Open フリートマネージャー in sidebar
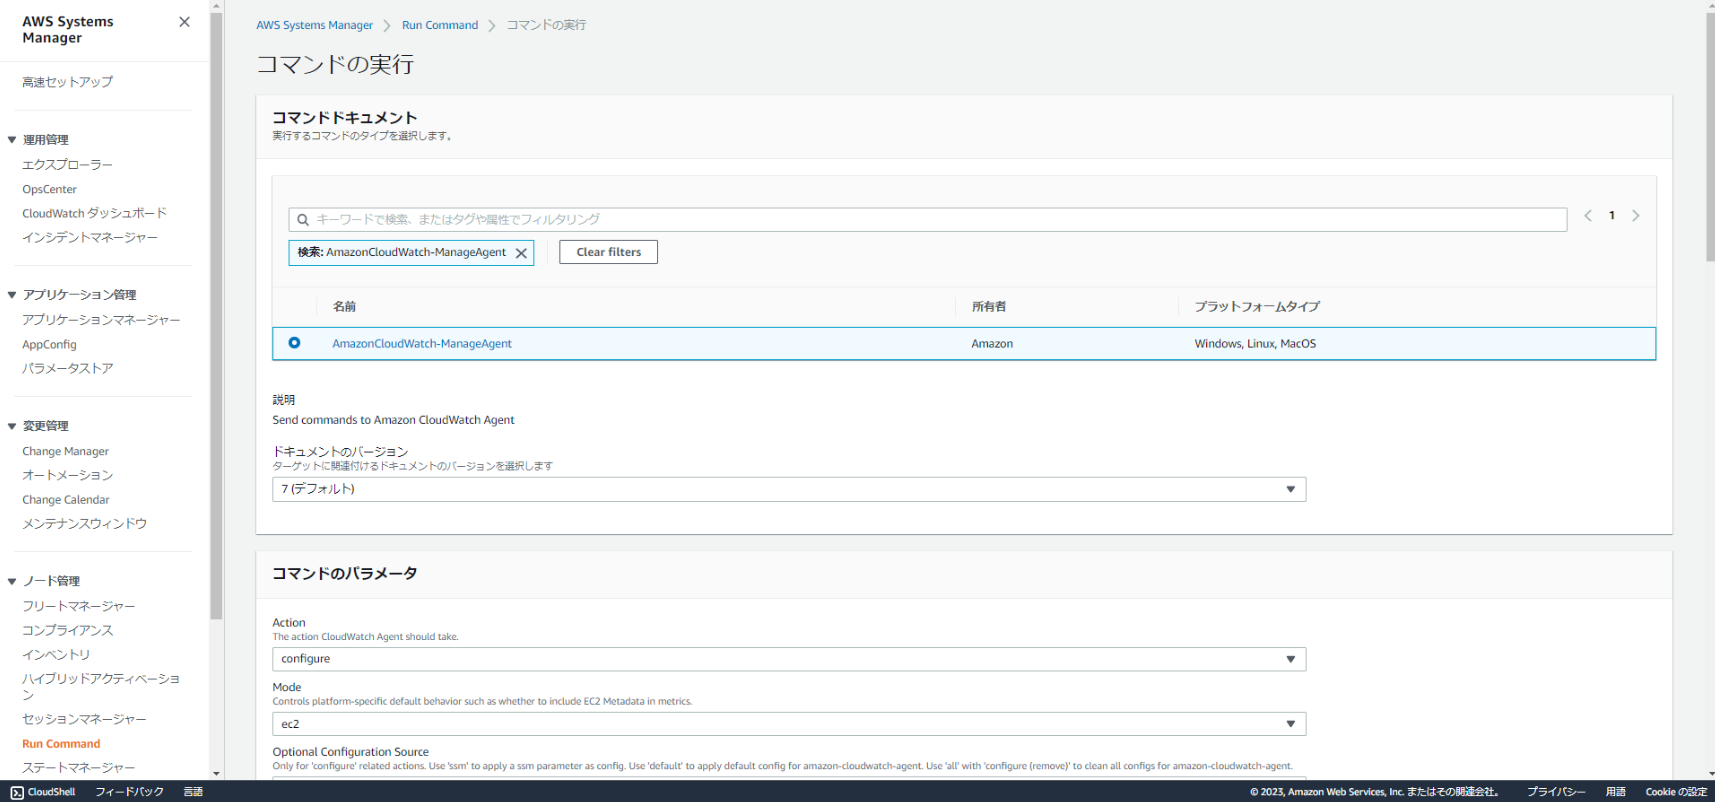Viewport: 1715px width, 802px height. click(78, 606)
